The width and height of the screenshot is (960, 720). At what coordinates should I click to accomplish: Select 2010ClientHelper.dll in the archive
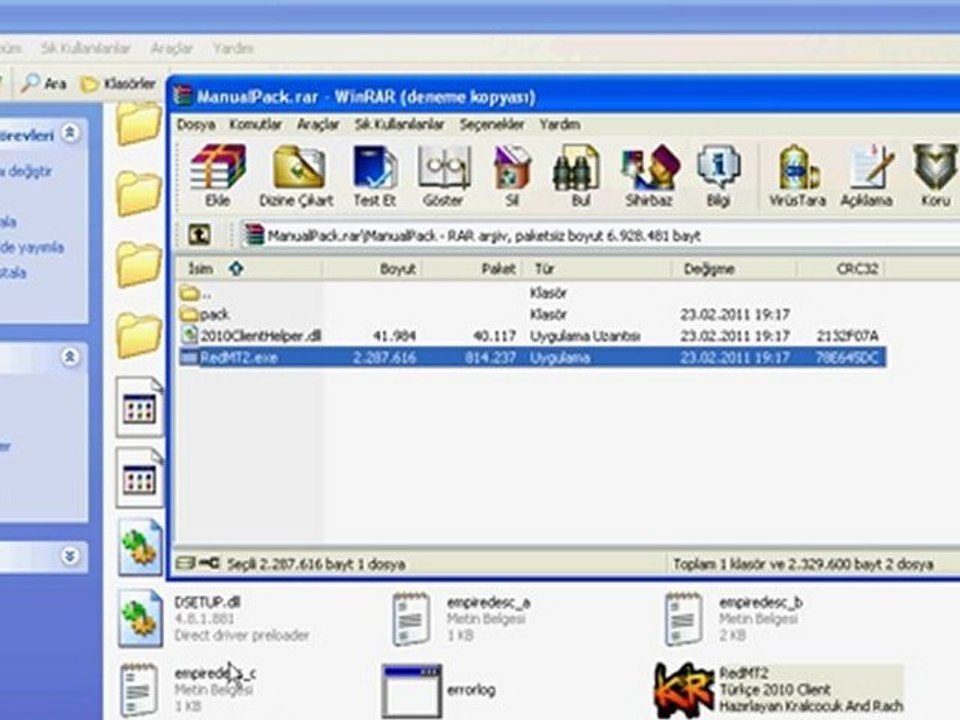[531, 336]
